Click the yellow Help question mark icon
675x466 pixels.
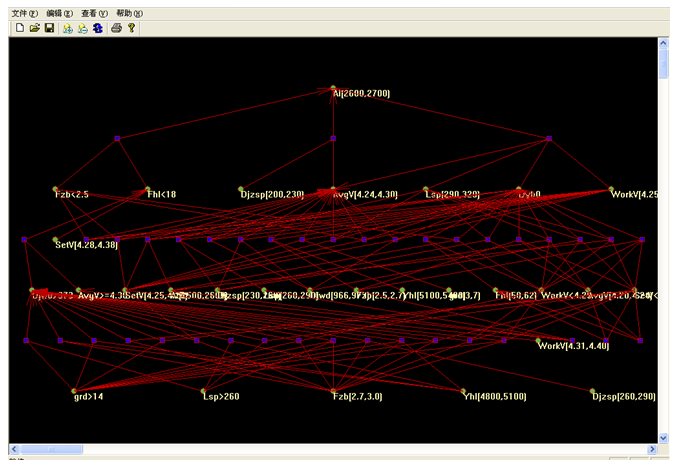pos(131,29)
